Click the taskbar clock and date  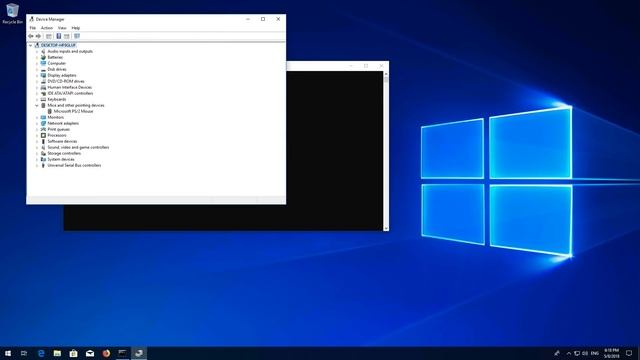(611, 353)
